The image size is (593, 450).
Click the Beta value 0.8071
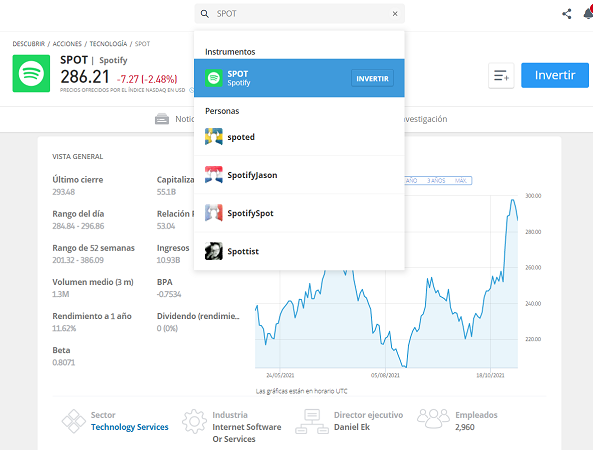pos(64,362)
